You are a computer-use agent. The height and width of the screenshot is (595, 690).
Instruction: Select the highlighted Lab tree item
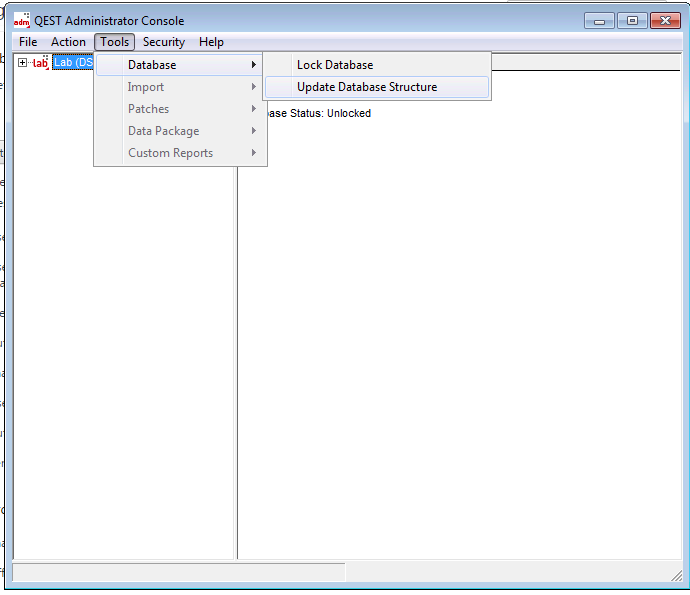pyautogui.click(x=74, y=63)
